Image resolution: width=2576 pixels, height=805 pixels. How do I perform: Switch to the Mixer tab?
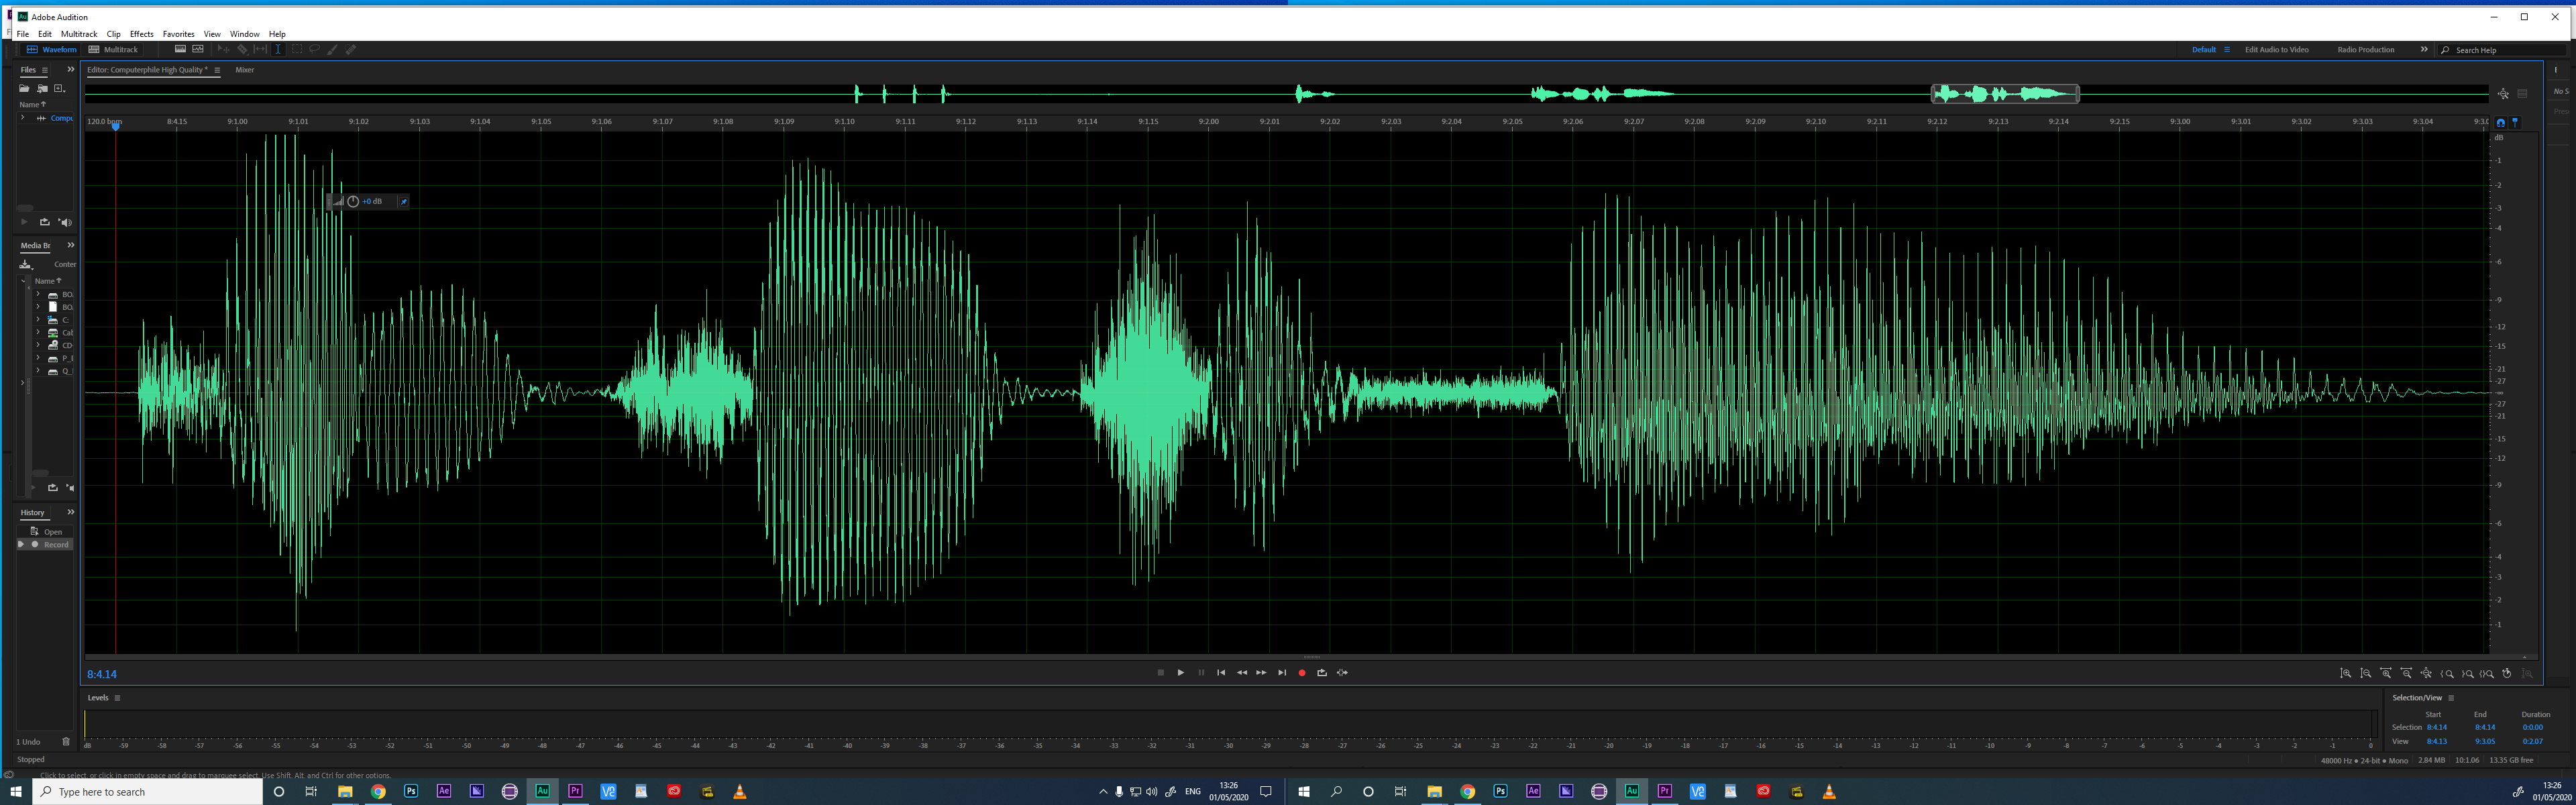point(245,70)
